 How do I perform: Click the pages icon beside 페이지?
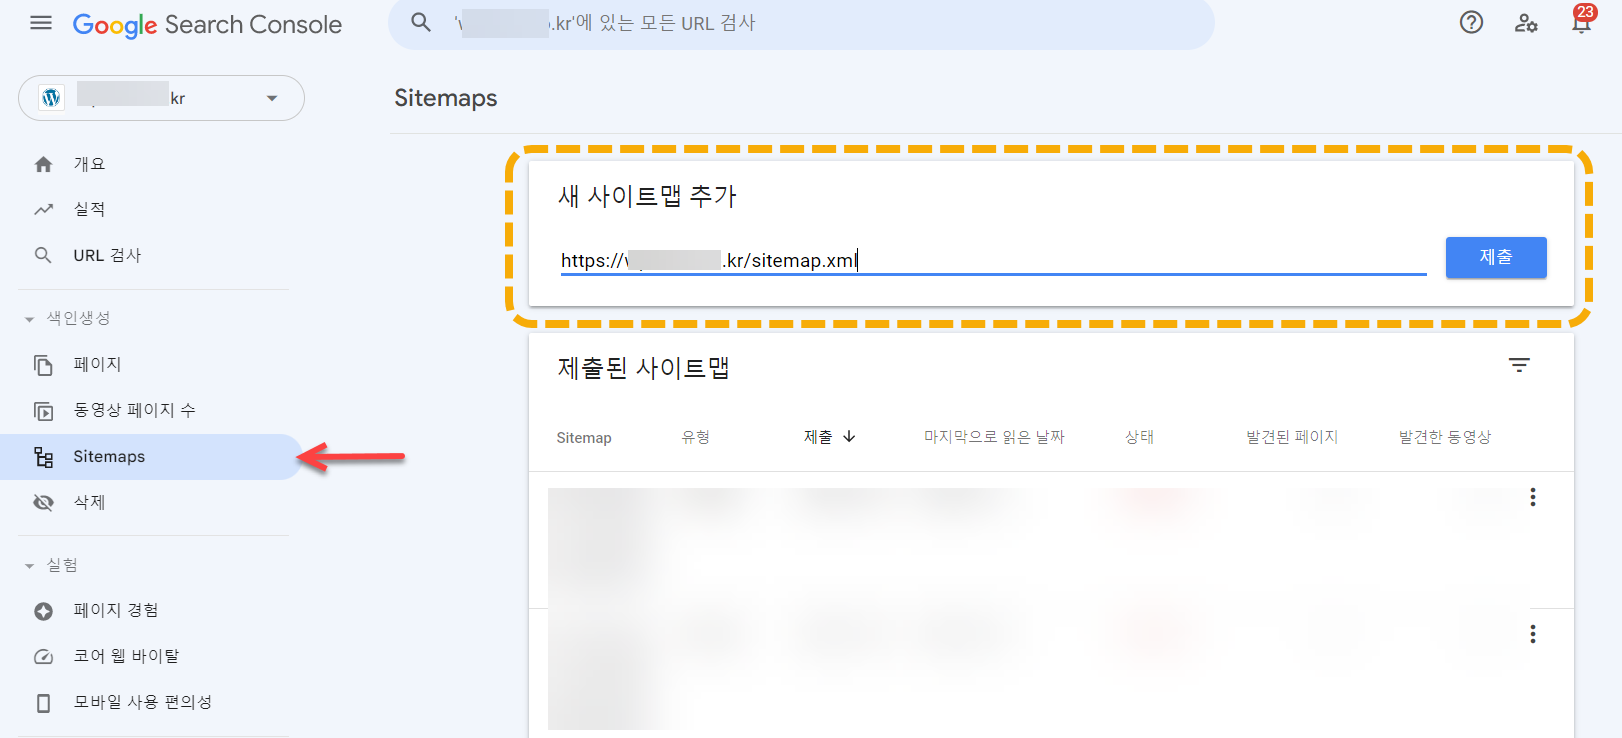click(x=43, y=365)
